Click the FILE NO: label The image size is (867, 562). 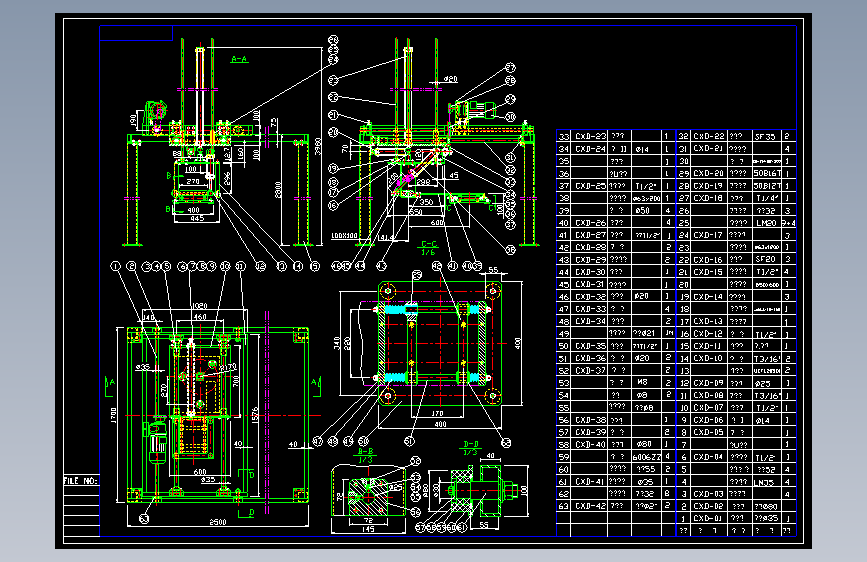coord(81,481)
